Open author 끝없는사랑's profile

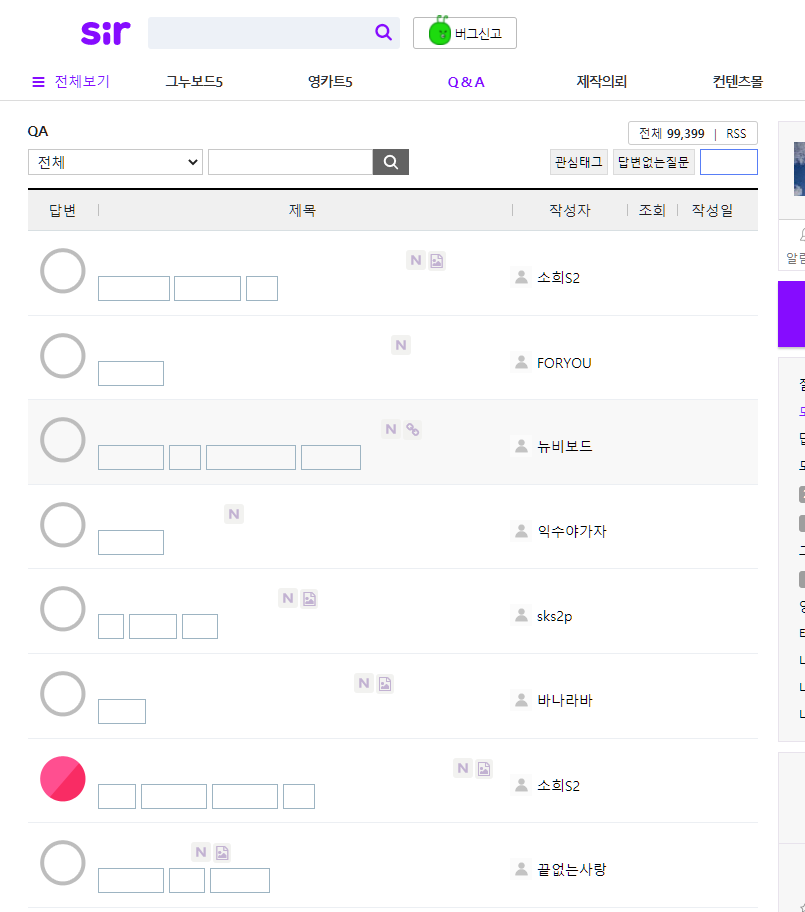pyautogui.click(x=572, y=870)
